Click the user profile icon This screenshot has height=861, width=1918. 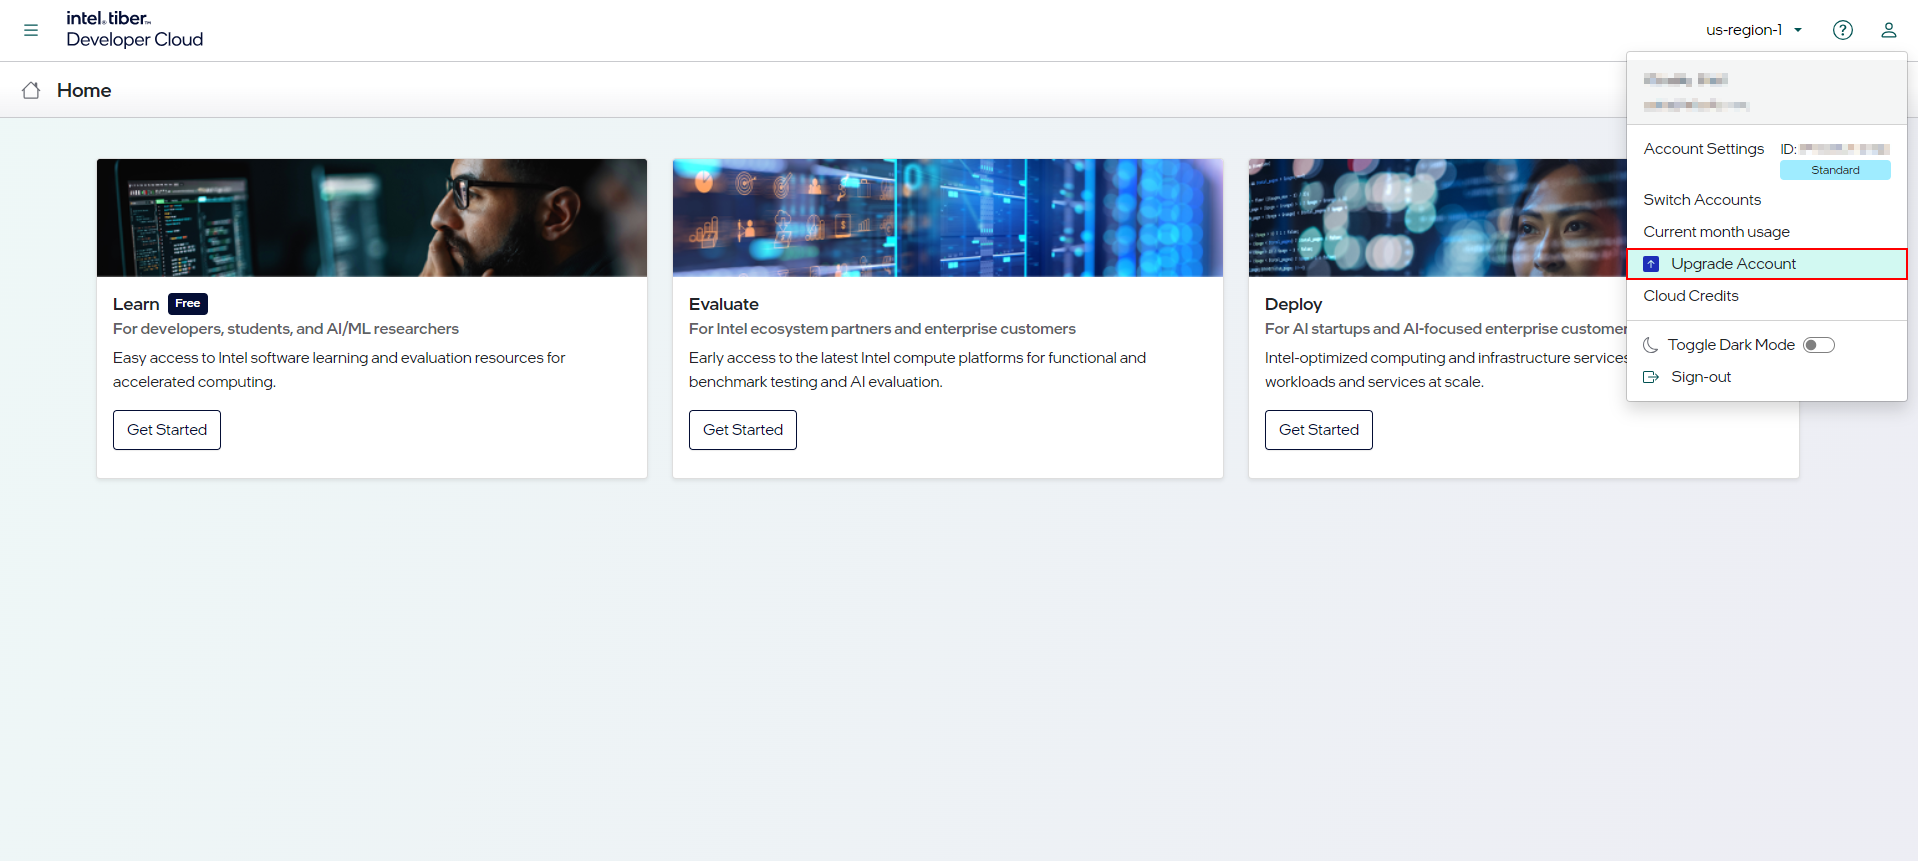1888,30
